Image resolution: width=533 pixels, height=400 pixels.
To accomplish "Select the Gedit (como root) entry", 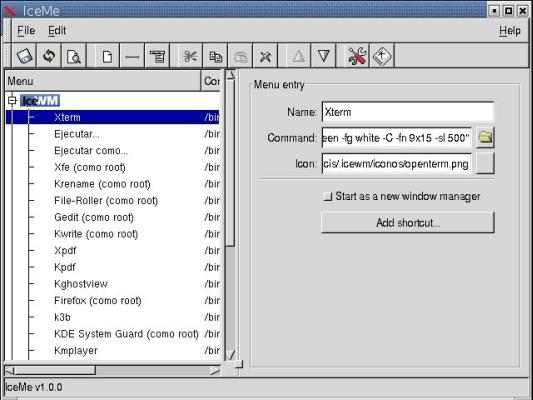I will pyautogui.click(x=112, y=217).
